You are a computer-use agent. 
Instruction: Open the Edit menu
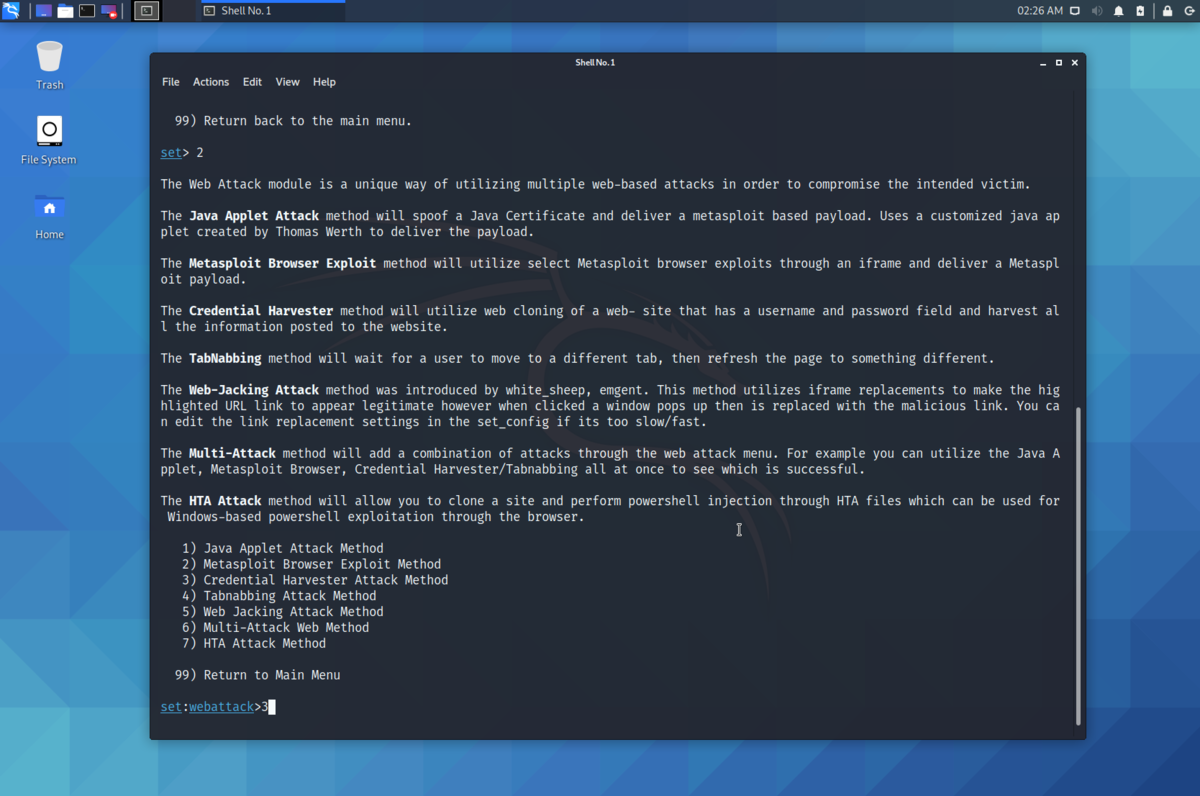tap(252, 82)
